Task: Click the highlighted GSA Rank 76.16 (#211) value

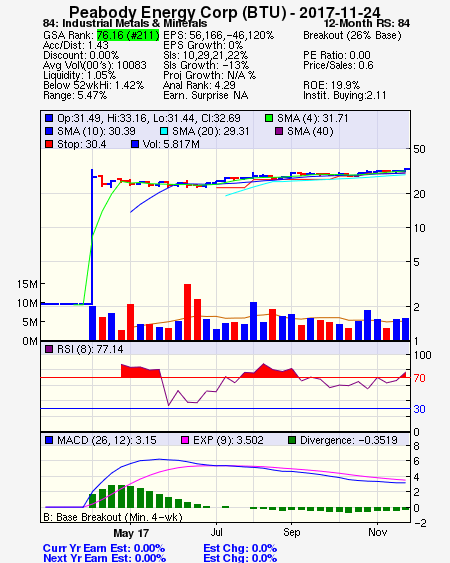Action: [x=128, y=35]
